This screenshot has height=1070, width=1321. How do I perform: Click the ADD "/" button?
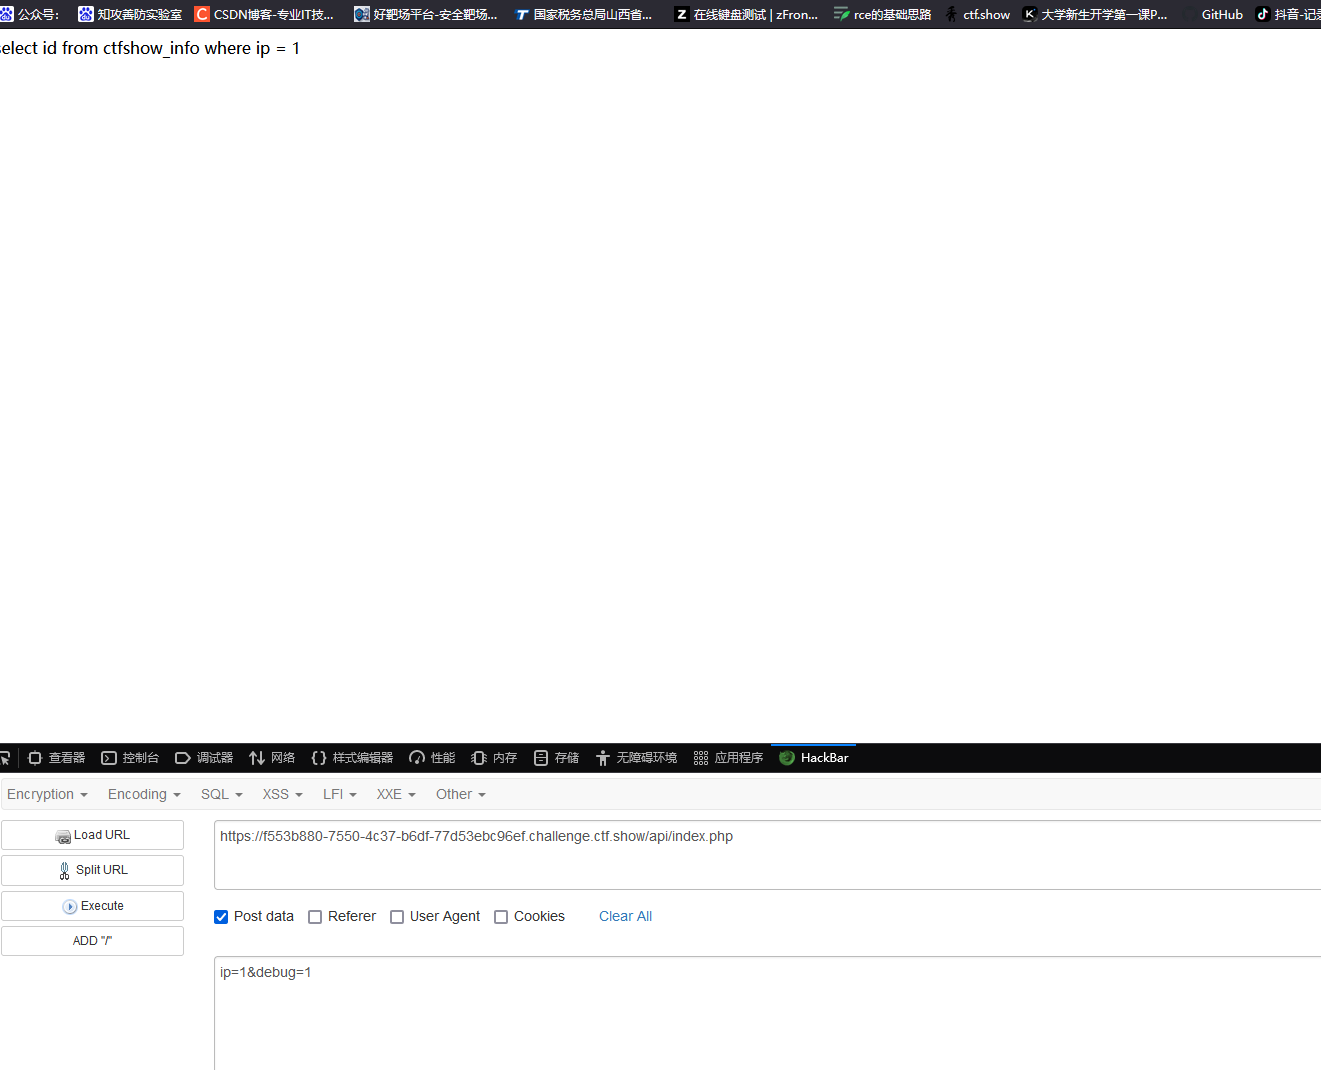92,941
